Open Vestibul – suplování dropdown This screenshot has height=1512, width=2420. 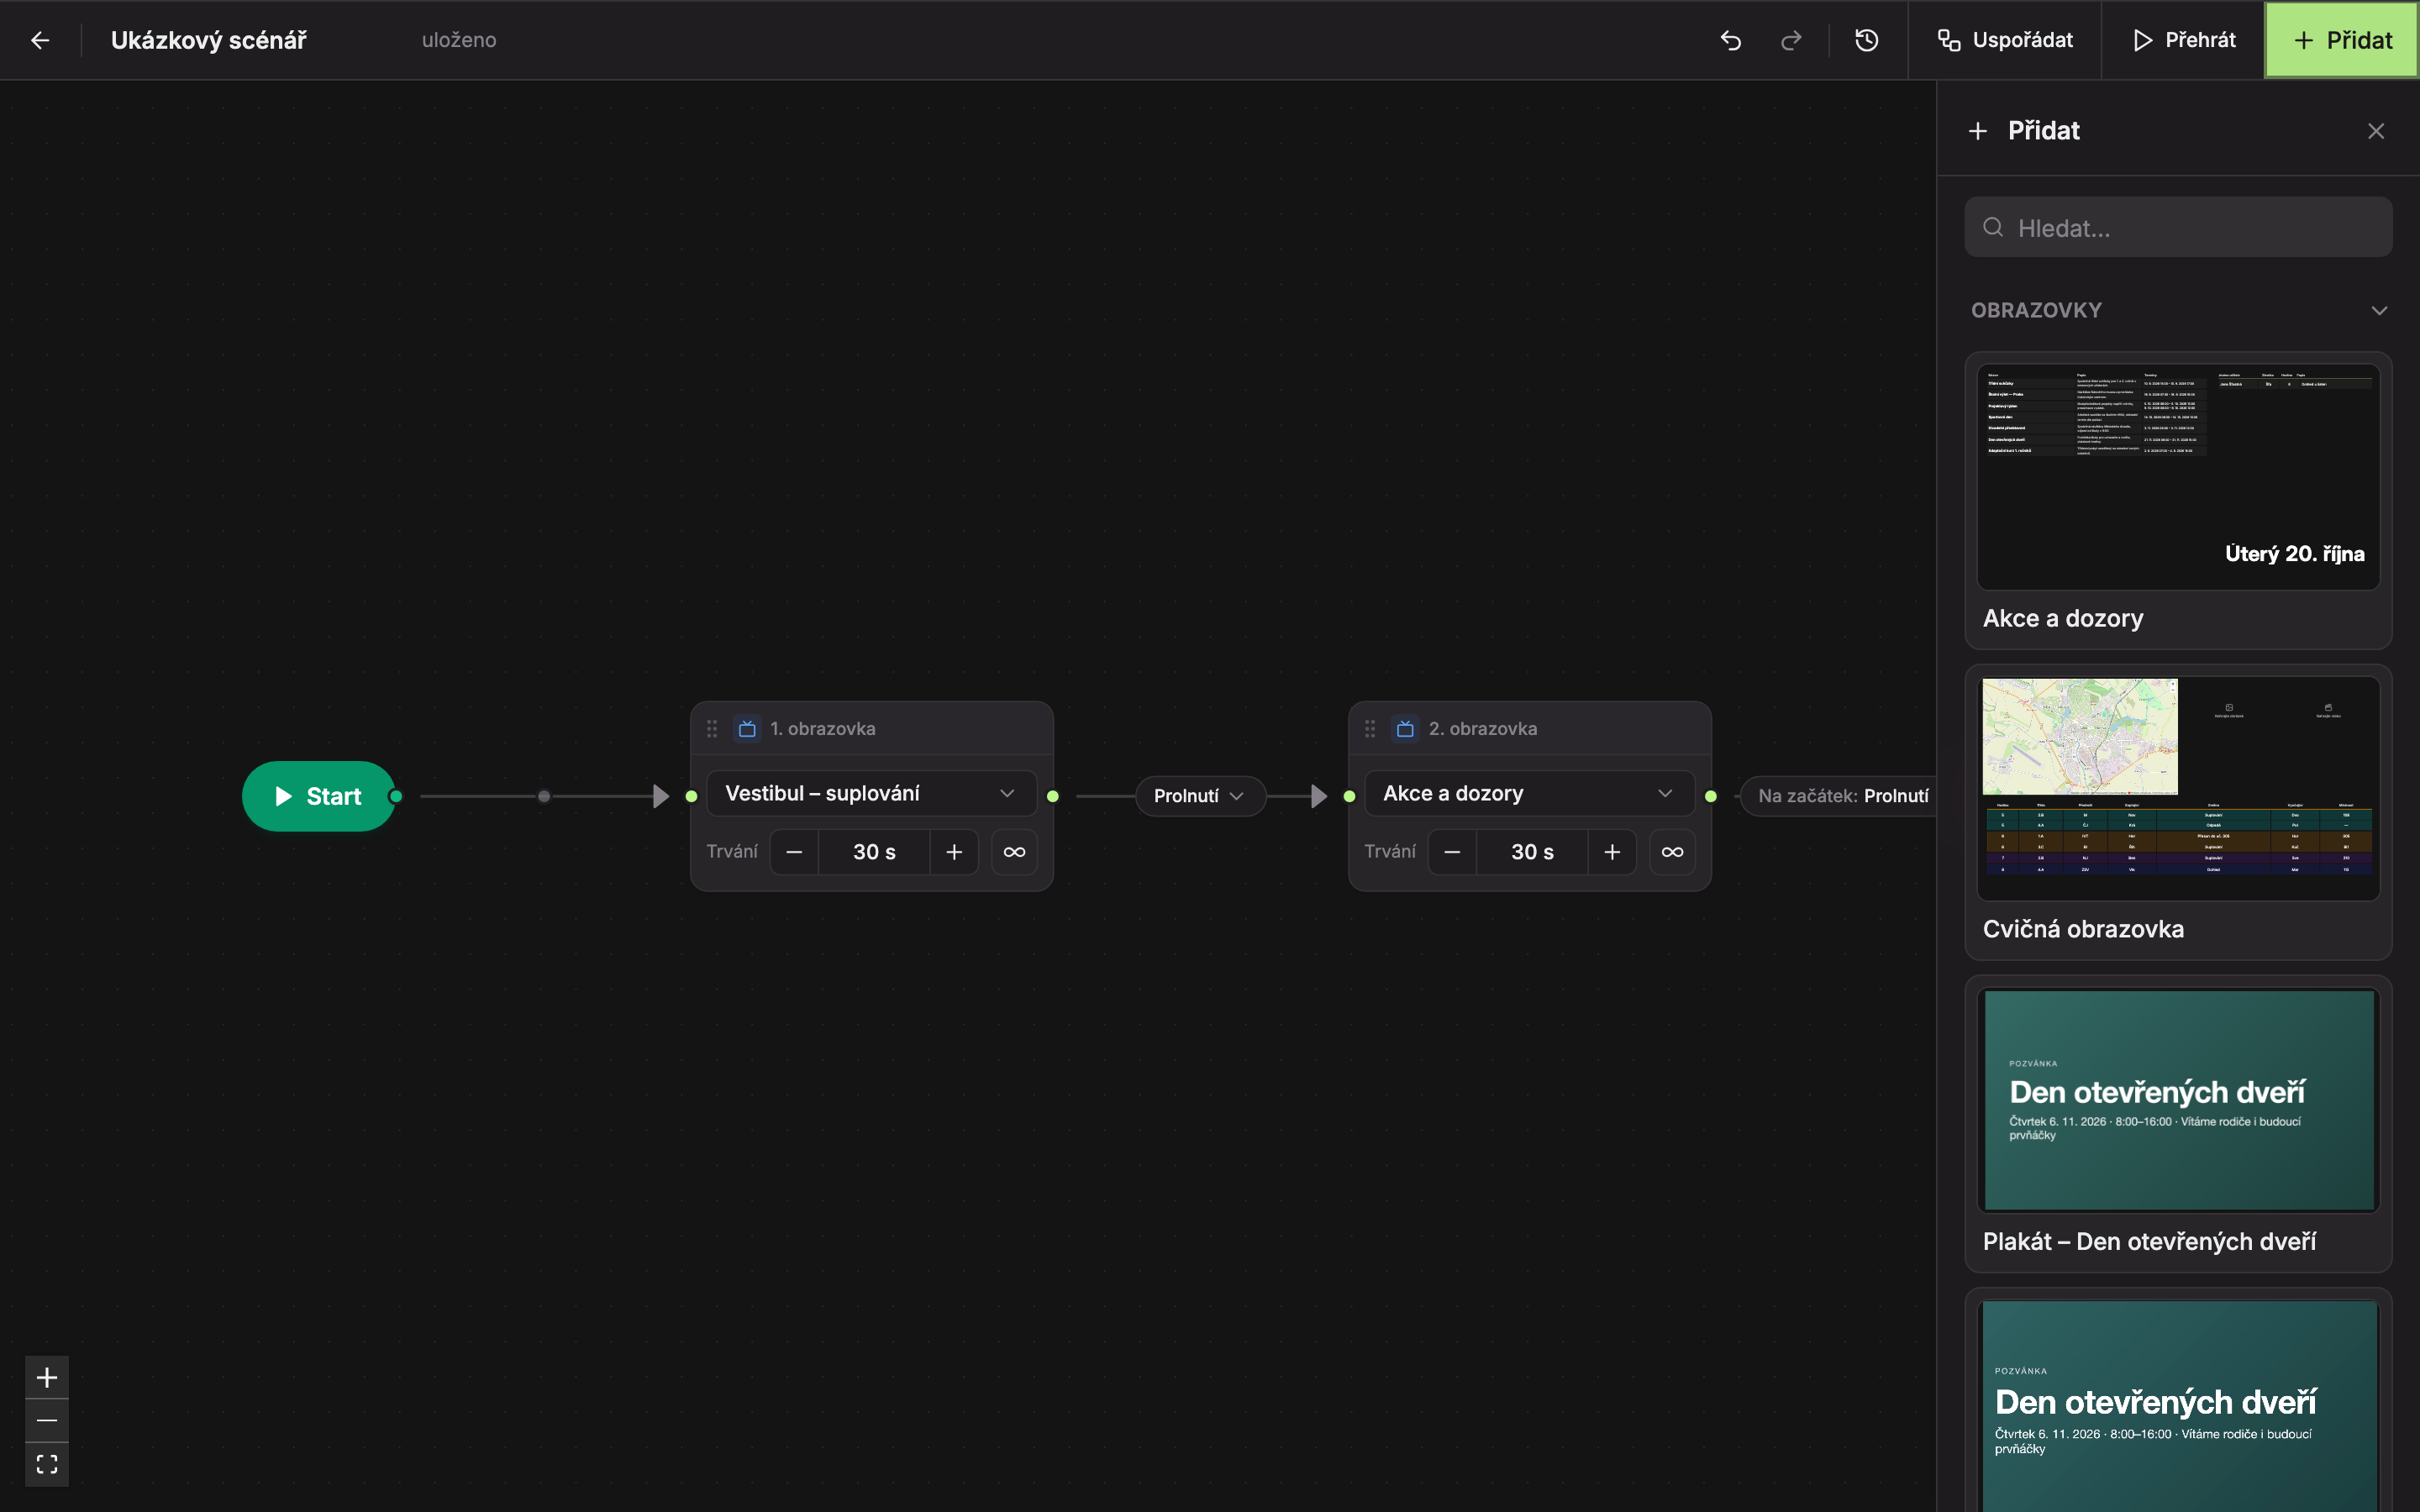[871, 794]
